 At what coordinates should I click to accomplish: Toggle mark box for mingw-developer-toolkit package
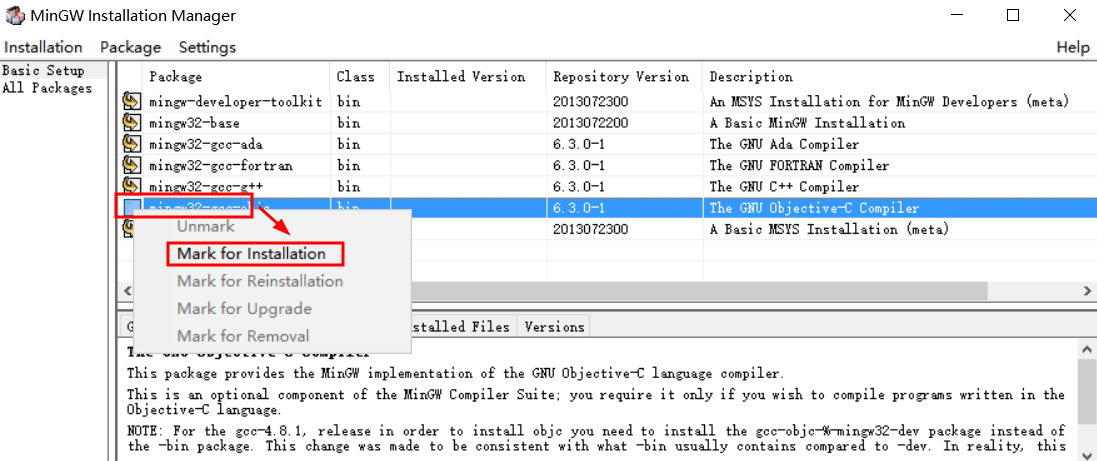pos(131,102)
